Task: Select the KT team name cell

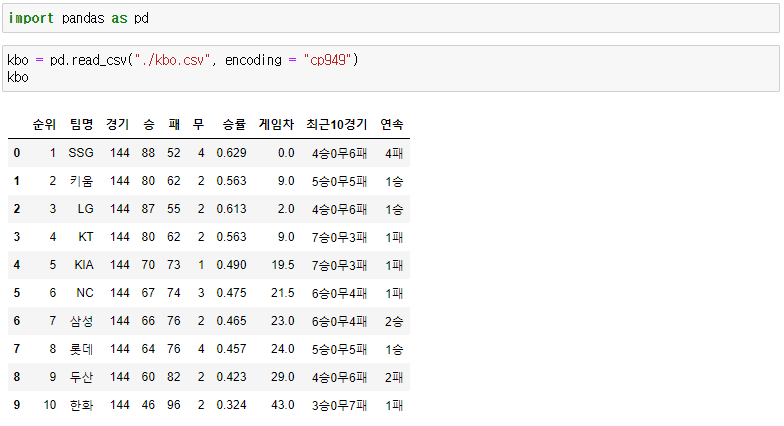Action: click(x=86, y=236)
